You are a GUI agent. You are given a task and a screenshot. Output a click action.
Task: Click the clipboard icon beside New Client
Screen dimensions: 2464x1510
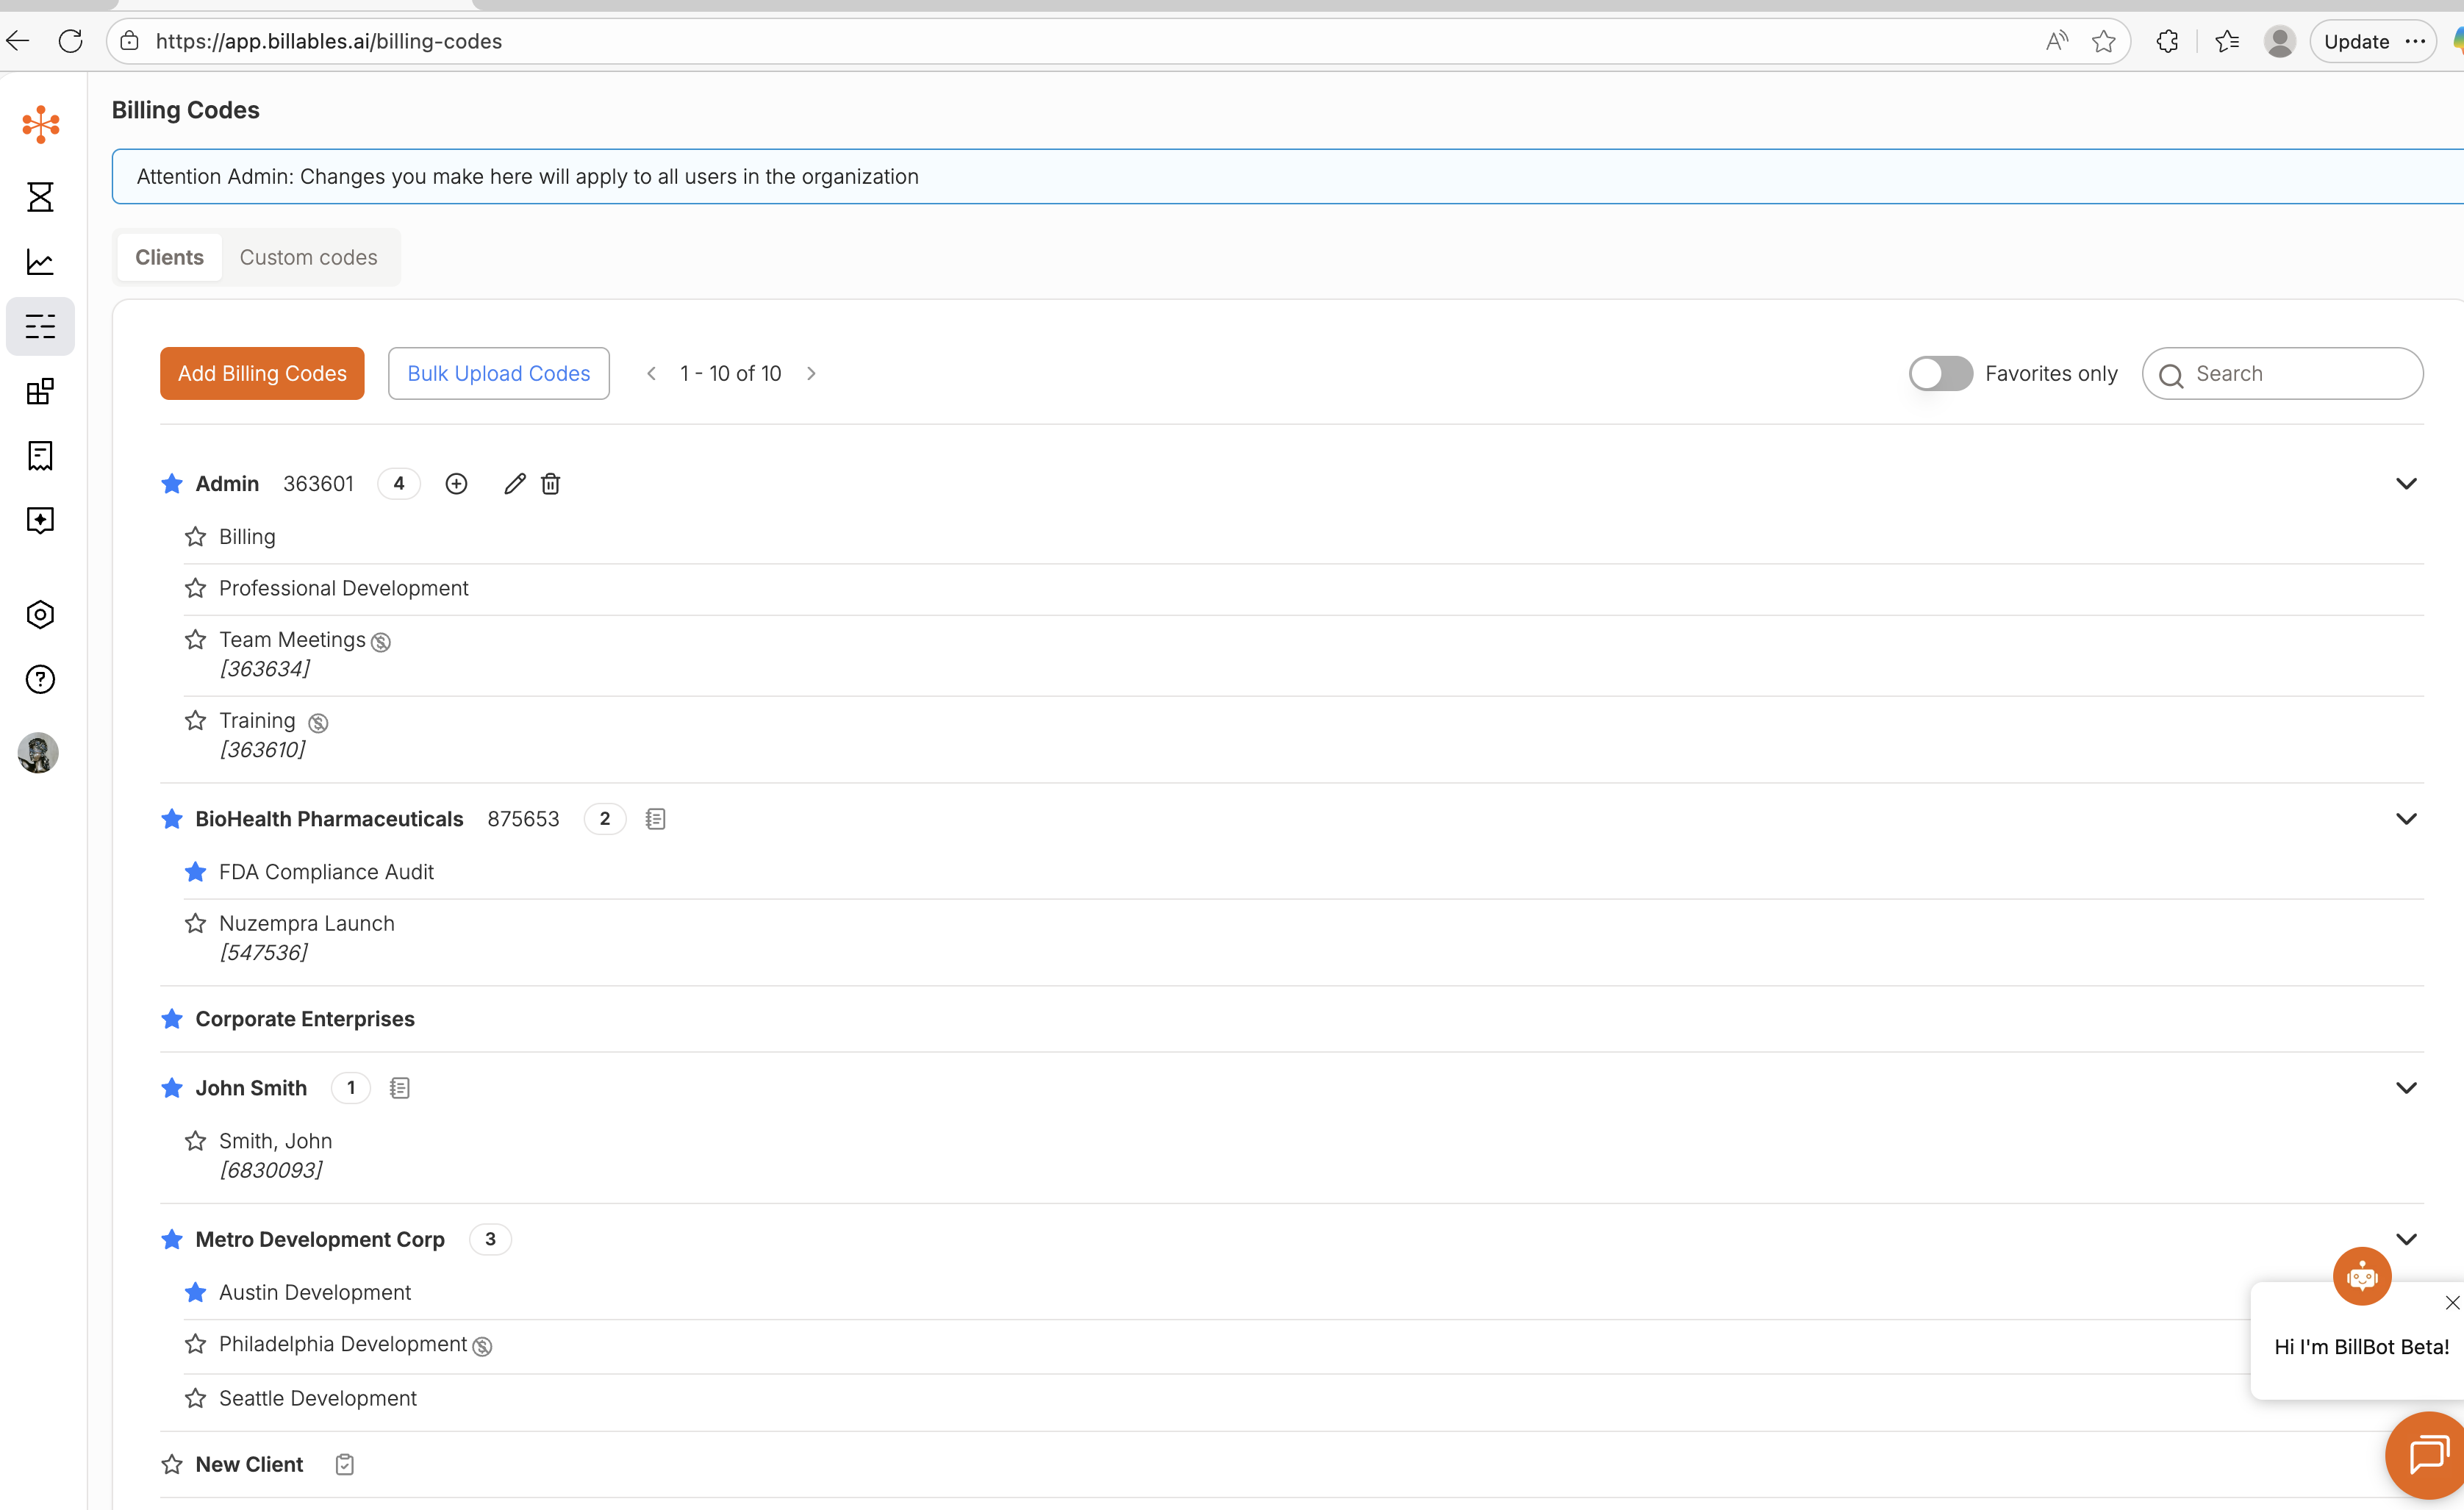[344, 1464]
